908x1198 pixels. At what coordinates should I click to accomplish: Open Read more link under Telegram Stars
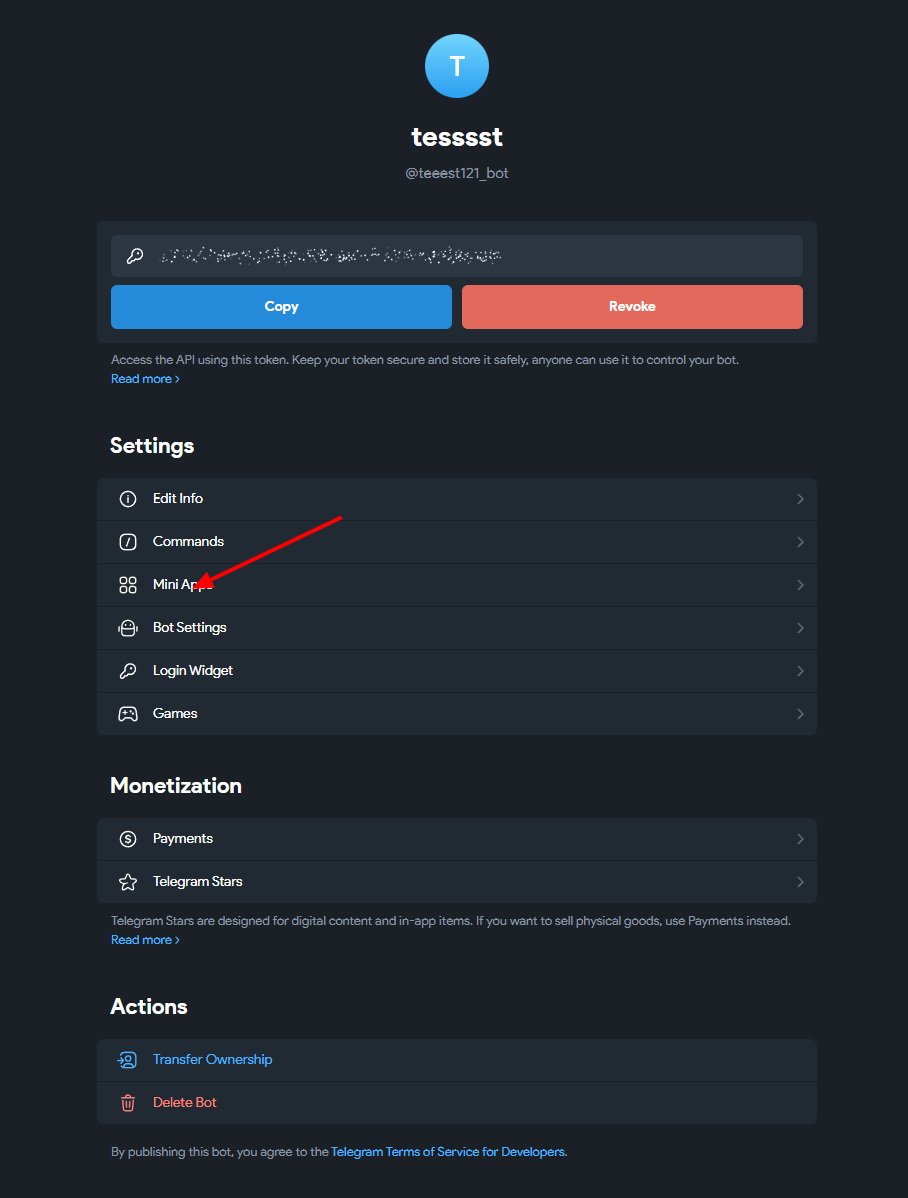[145, 940]
